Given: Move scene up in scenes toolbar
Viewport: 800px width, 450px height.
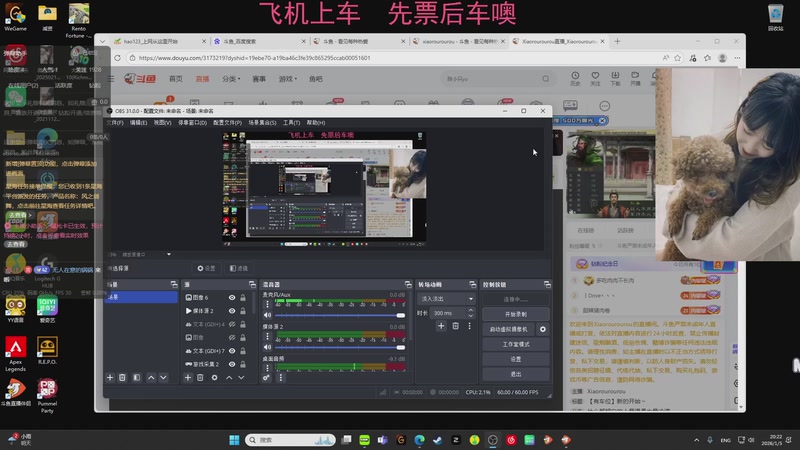Looking at the screenshot, I should (x=151, y=378).
